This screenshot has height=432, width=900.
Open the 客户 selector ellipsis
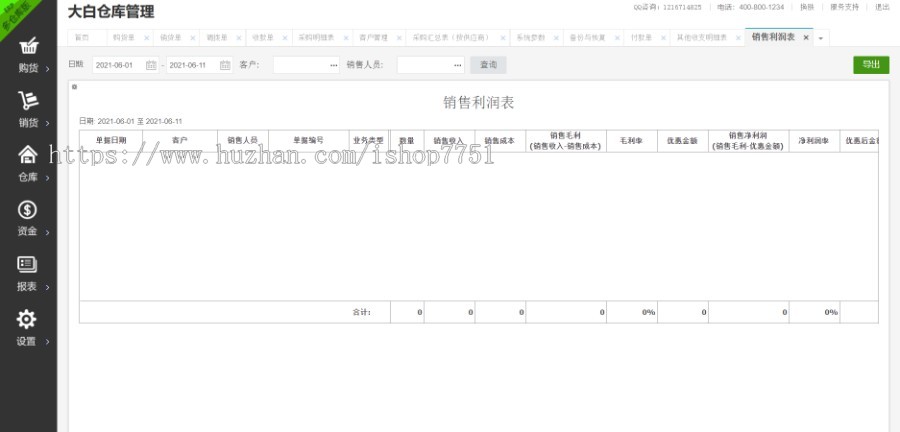[334, 65]
